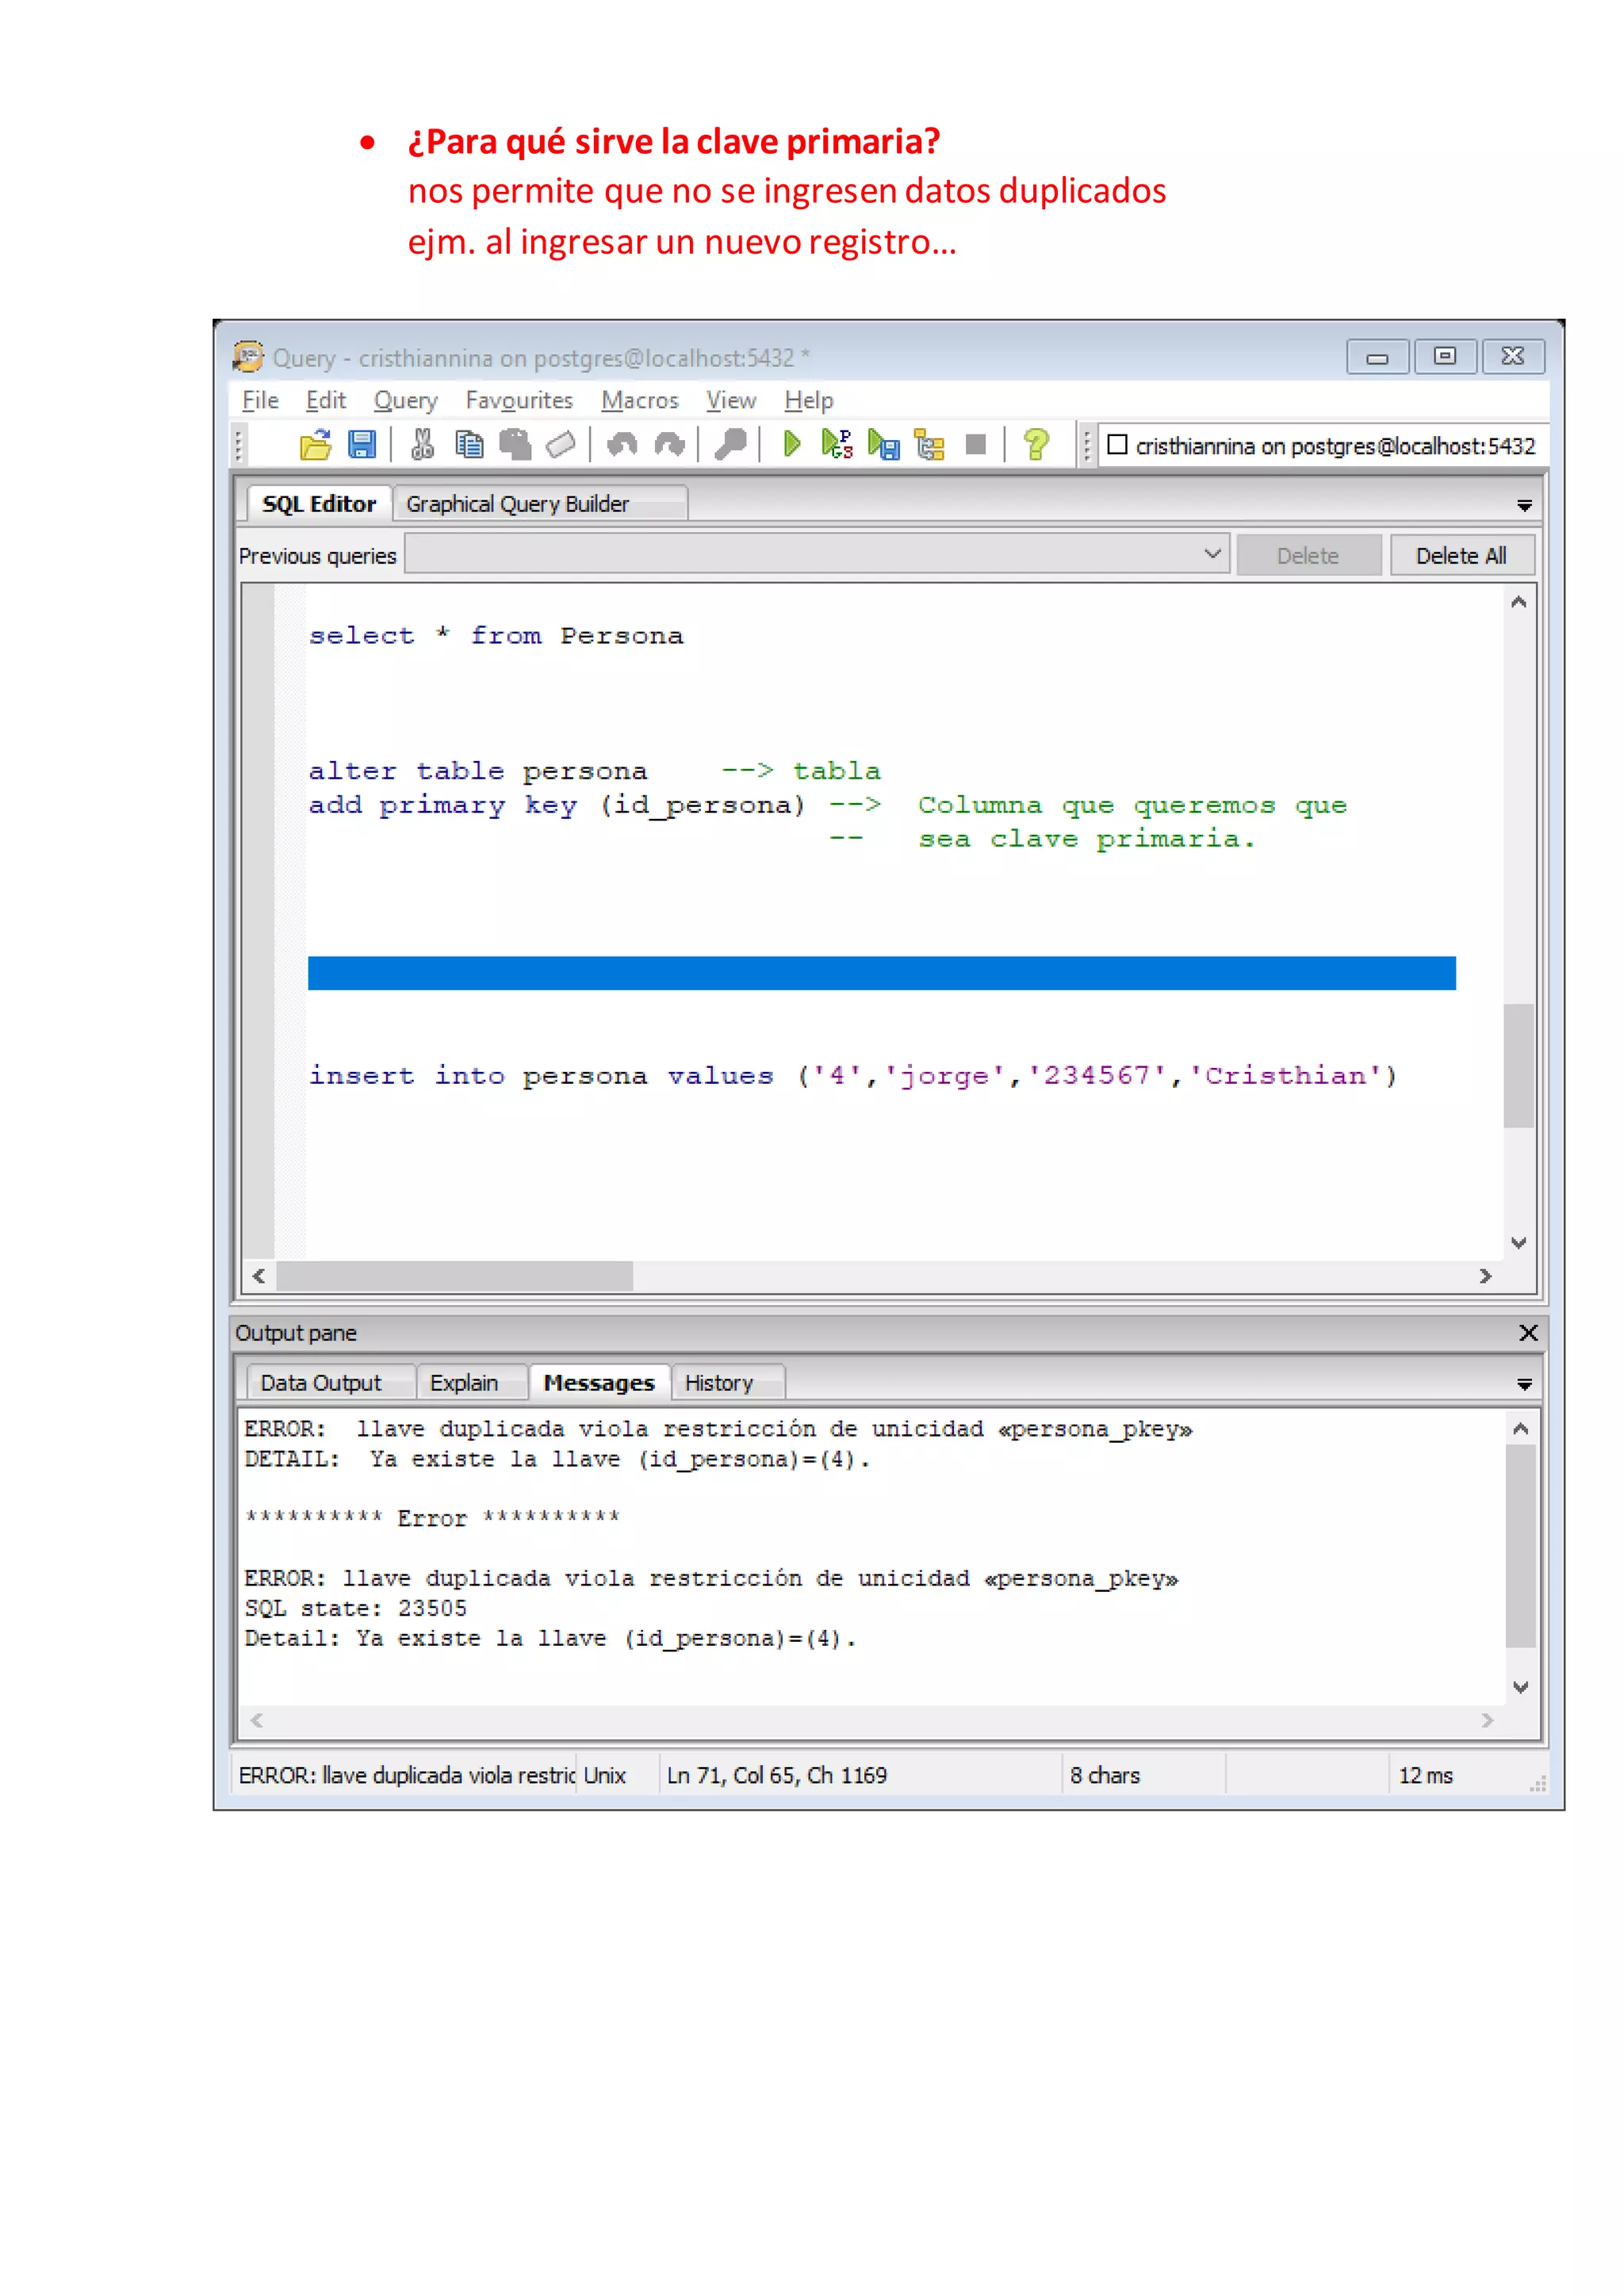This screenshot has height=2296, width=1624.
Task: Click the 'insert into persona values' line
Action: (x=853, y=1076)
